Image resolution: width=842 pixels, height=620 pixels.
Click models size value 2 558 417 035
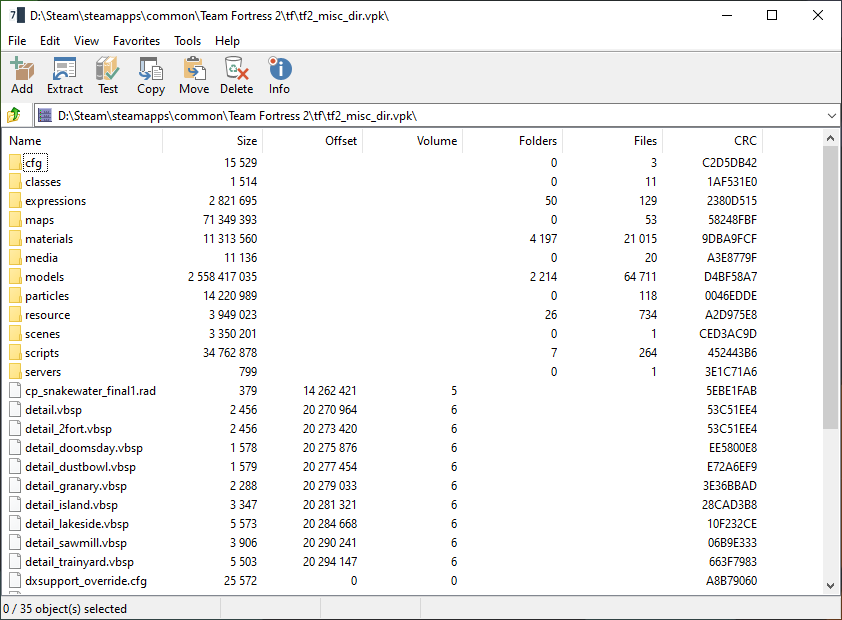coord(222,276)
